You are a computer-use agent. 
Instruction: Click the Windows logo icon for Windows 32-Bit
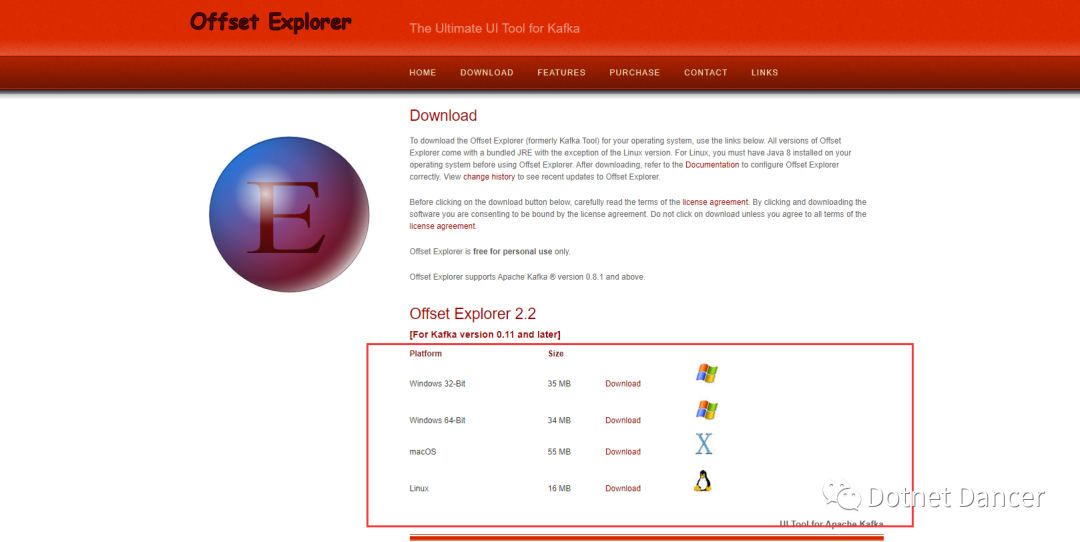tap(707, 374)
